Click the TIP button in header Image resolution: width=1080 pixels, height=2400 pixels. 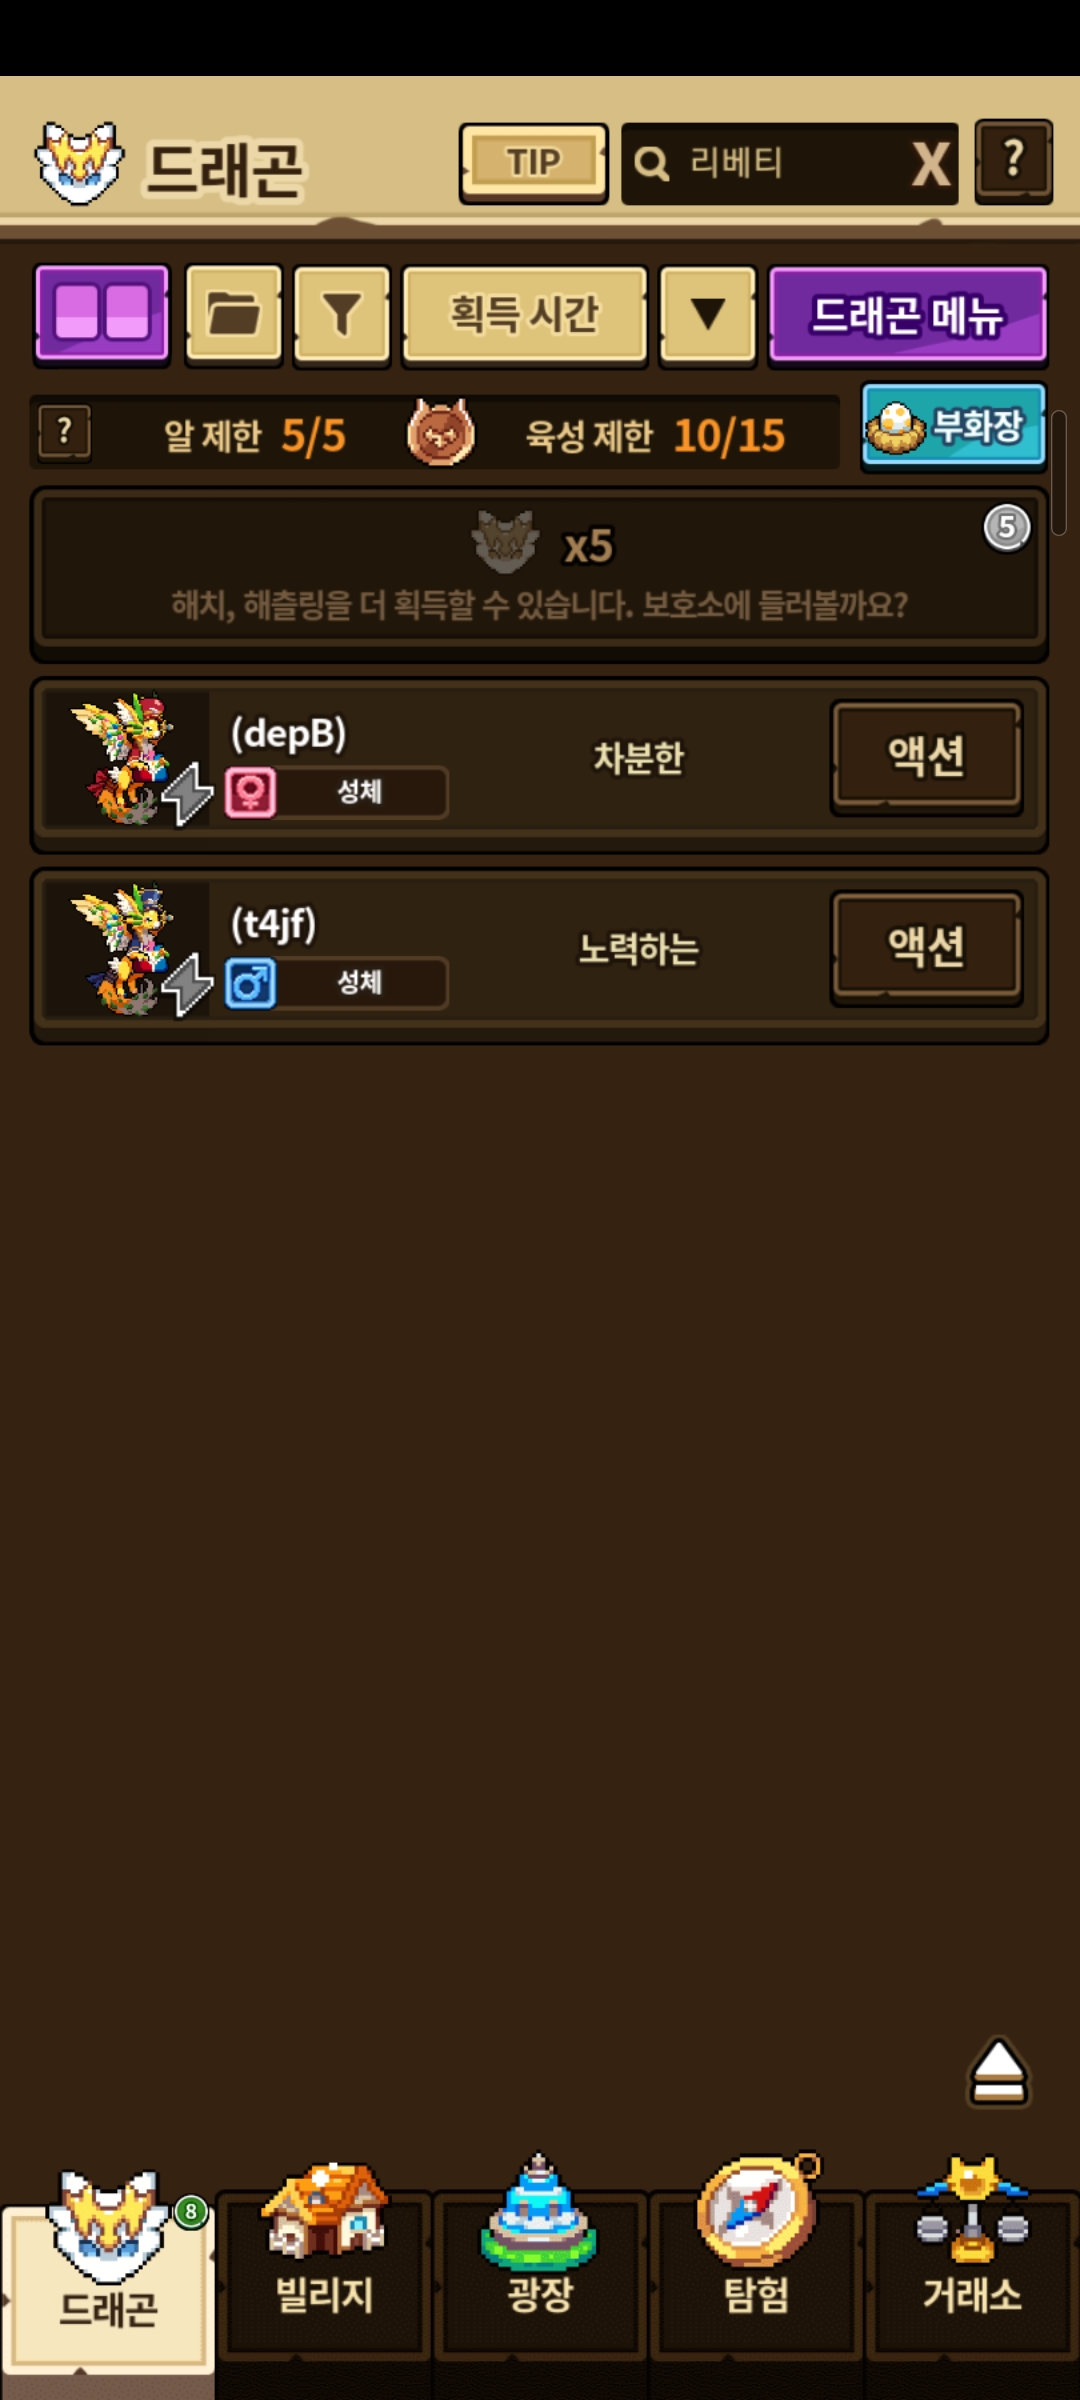point(533,163)
